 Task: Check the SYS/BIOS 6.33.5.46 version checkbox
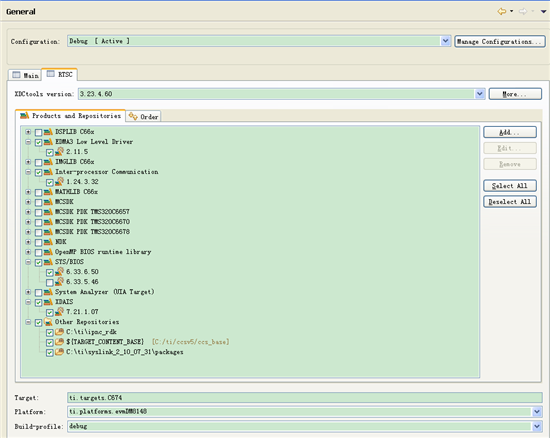(x=50, y=283)
